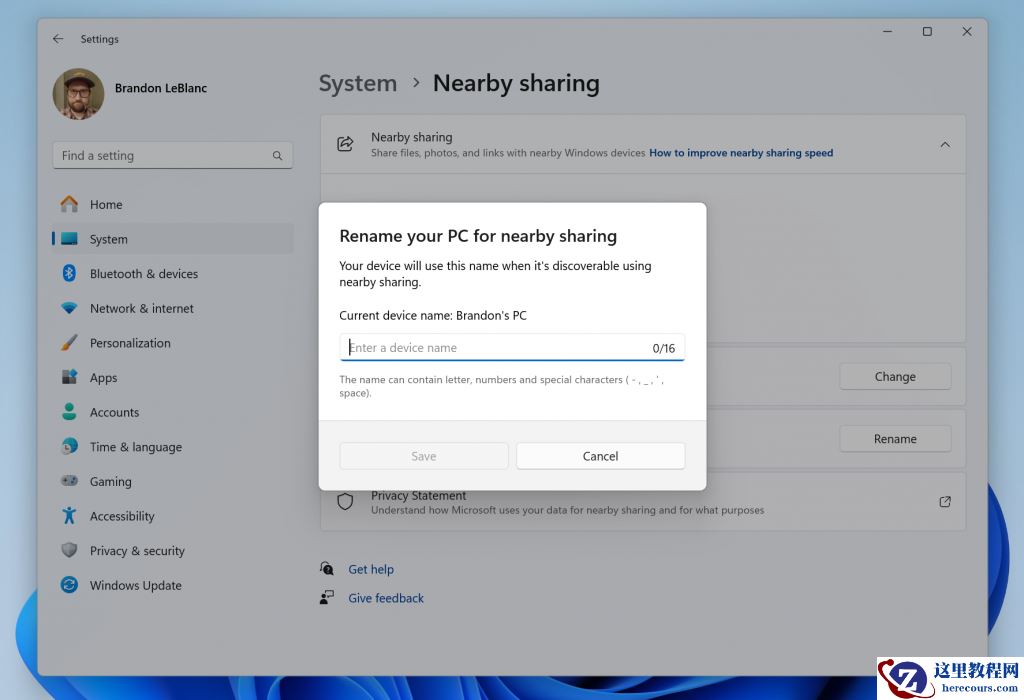Open the Accessibility figure icon

pos(69,516)
